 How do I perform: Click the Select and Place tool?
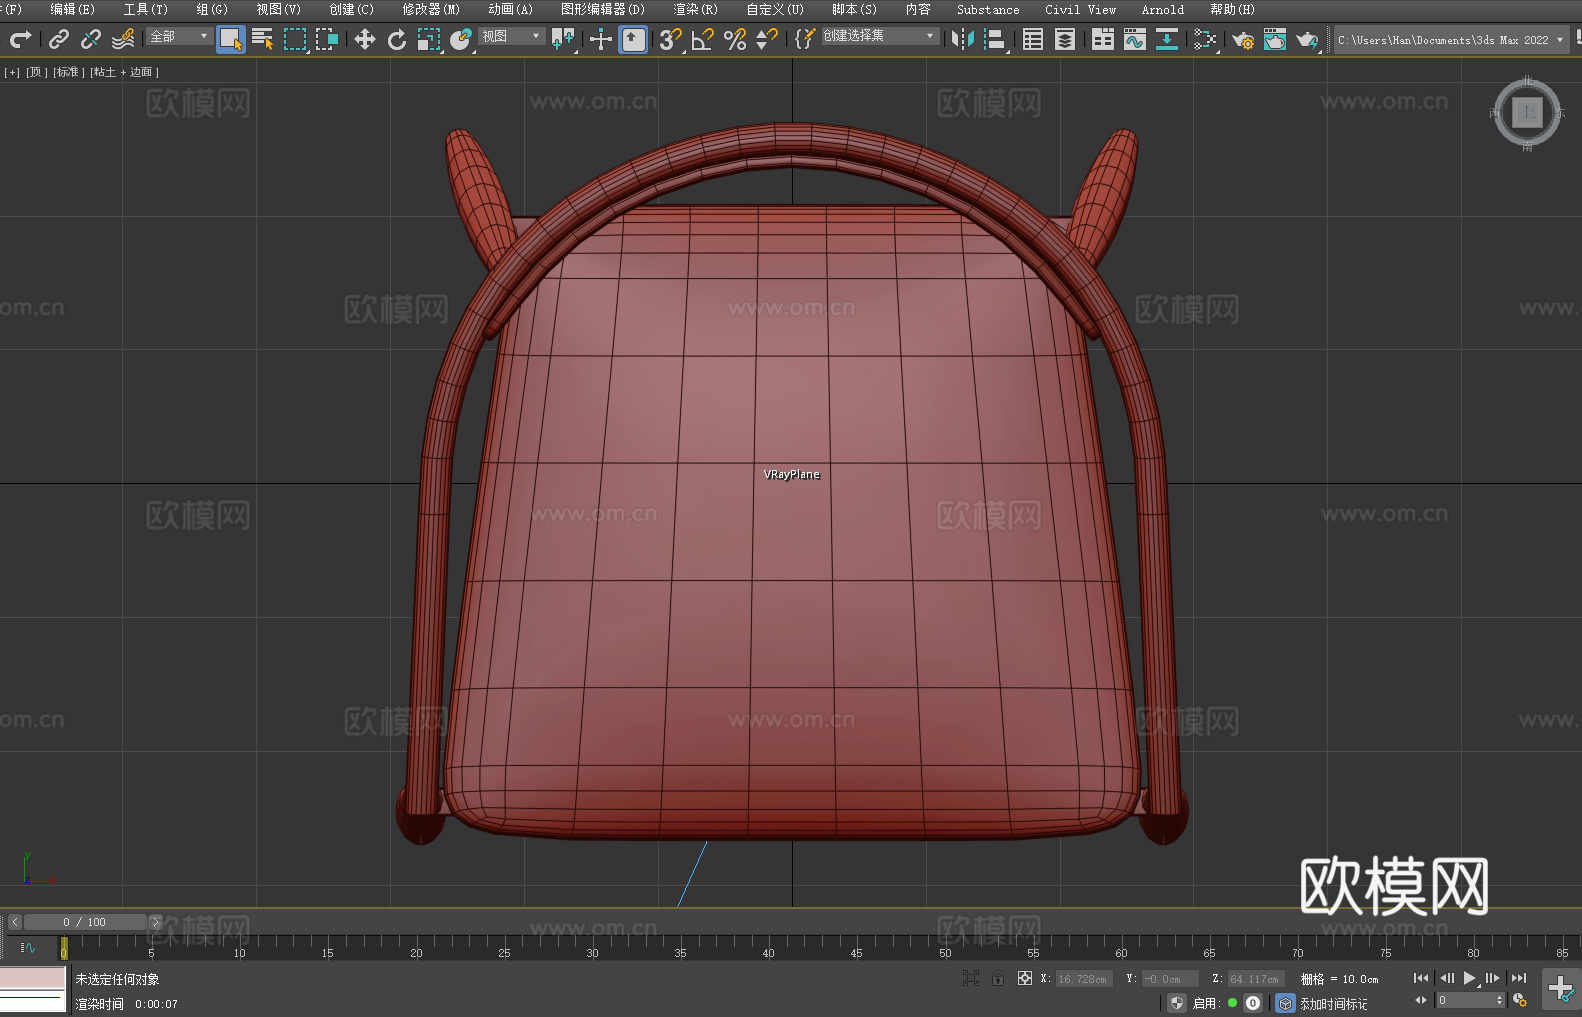coord(461,39)
